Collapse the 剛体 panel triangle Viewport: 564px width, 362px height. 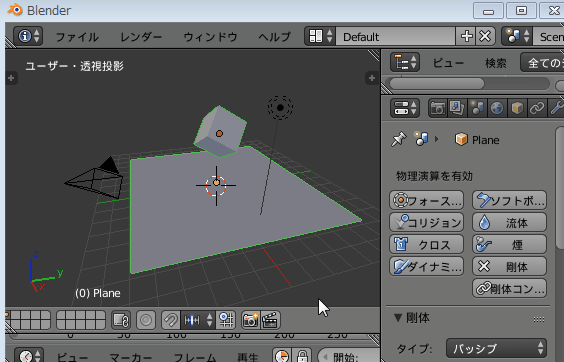(x=398, y=318)
